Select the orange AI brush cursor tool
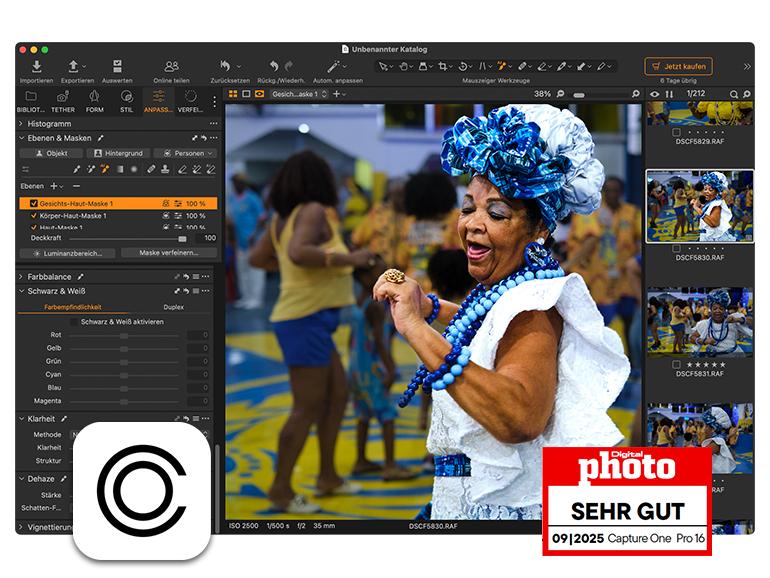This screenshot has height=578, width=770. (x=501, y=66)
